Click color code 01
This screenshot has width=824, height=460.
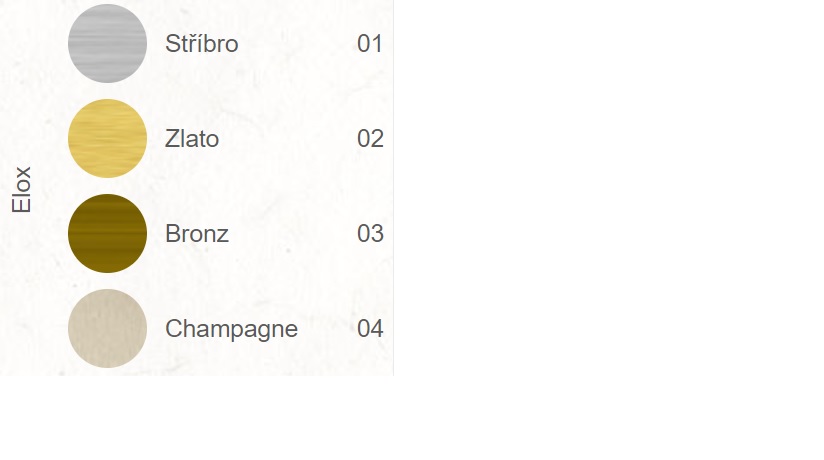click(370, 44)
